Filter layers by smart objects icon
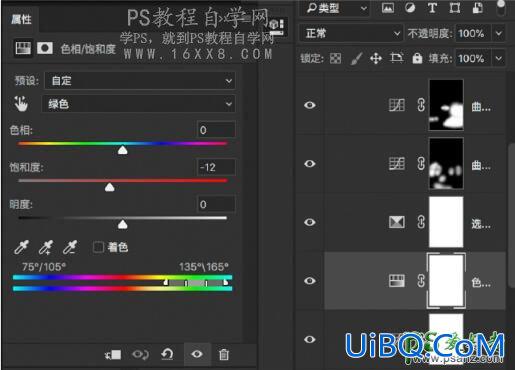Image resolution: width=515 pixels, height=370 pixels. click(478, 8)
